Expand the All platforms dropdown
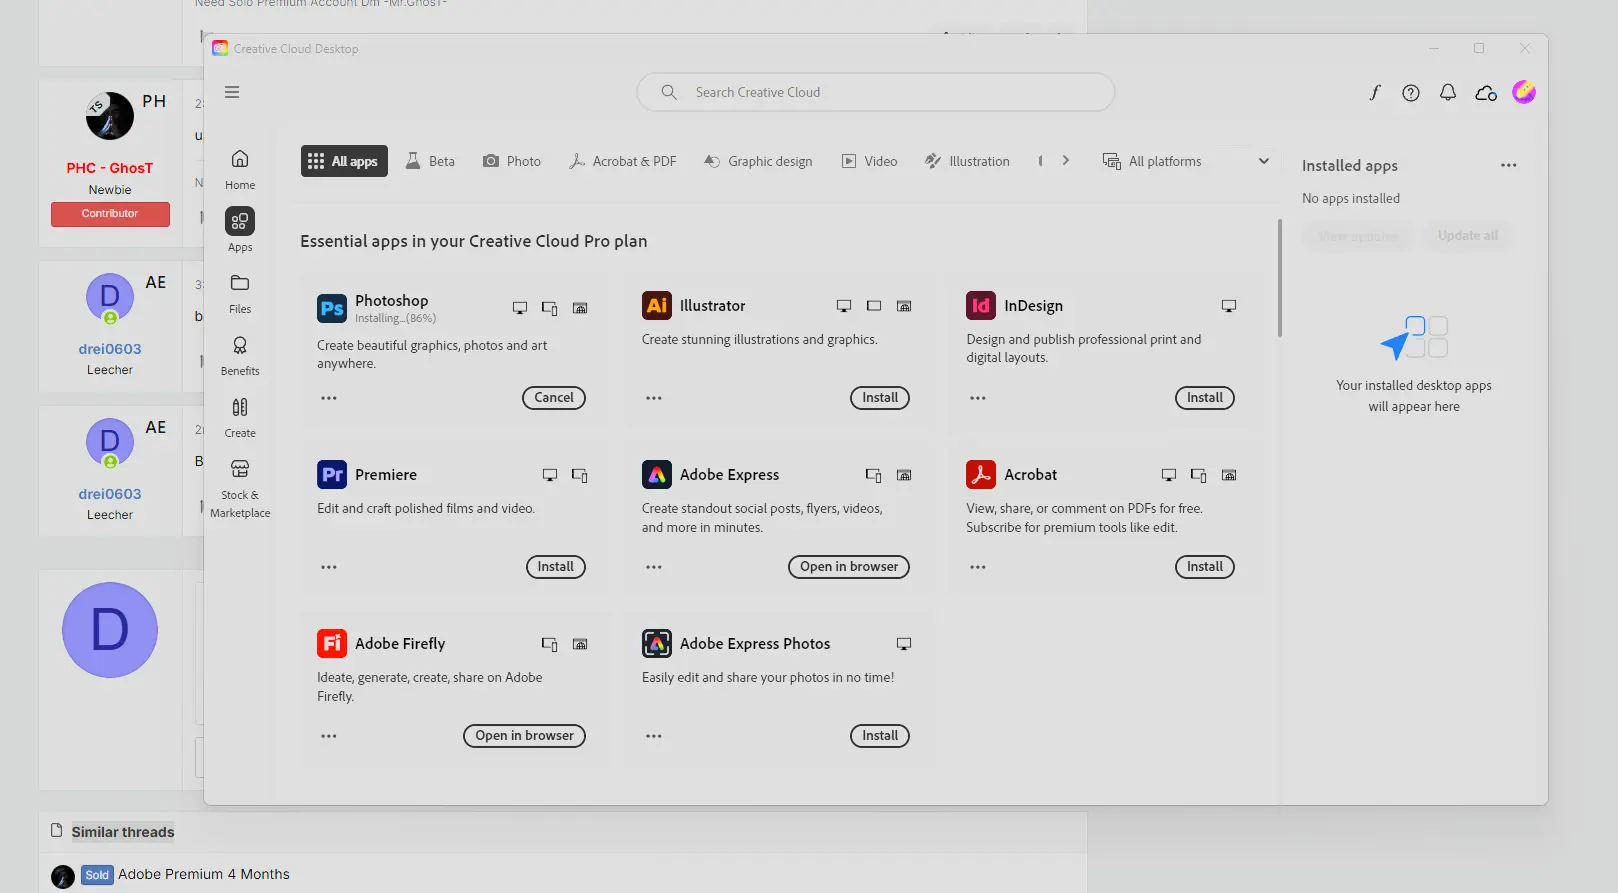The height and width of the screenshot is (893, 1618). click(1186, 161)
